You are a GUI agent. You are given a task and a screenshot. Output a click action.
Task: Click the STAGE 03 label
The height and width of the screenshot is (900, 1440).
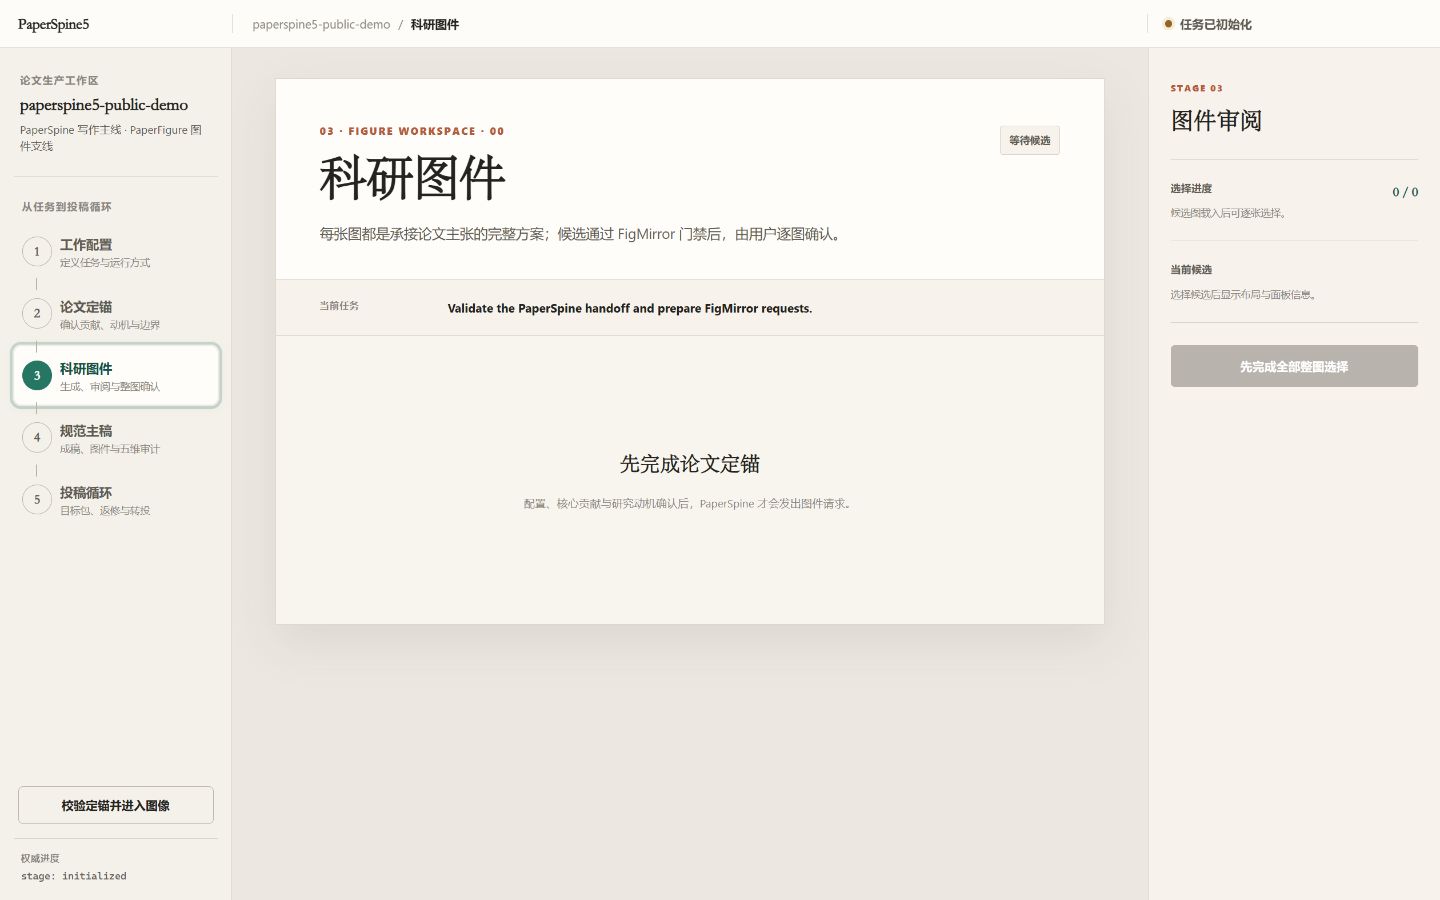(1197, 88)
